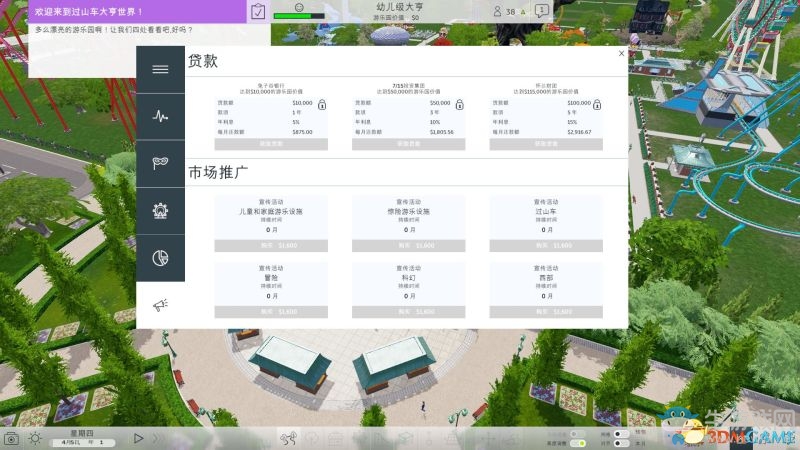Screen dimensions: 800x450
Task: Take the $50,000 loan button
Action: pyautogui.click(x=408, y=144)
